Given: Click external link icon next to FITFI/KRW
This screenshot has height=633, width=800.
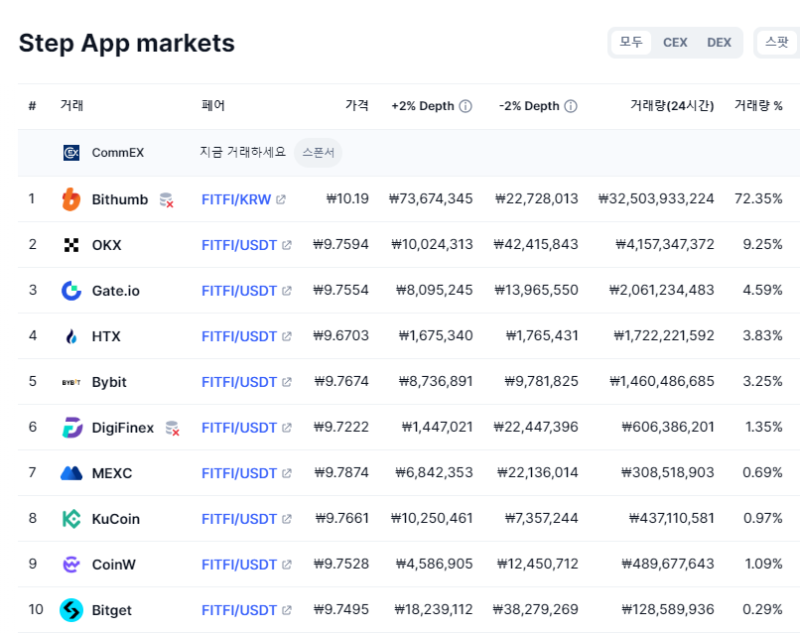Looking at the screenshot, I should [281, 199].
